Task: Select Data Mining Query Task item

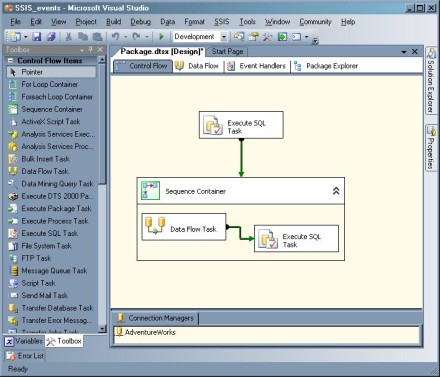Action: point(57,184)
